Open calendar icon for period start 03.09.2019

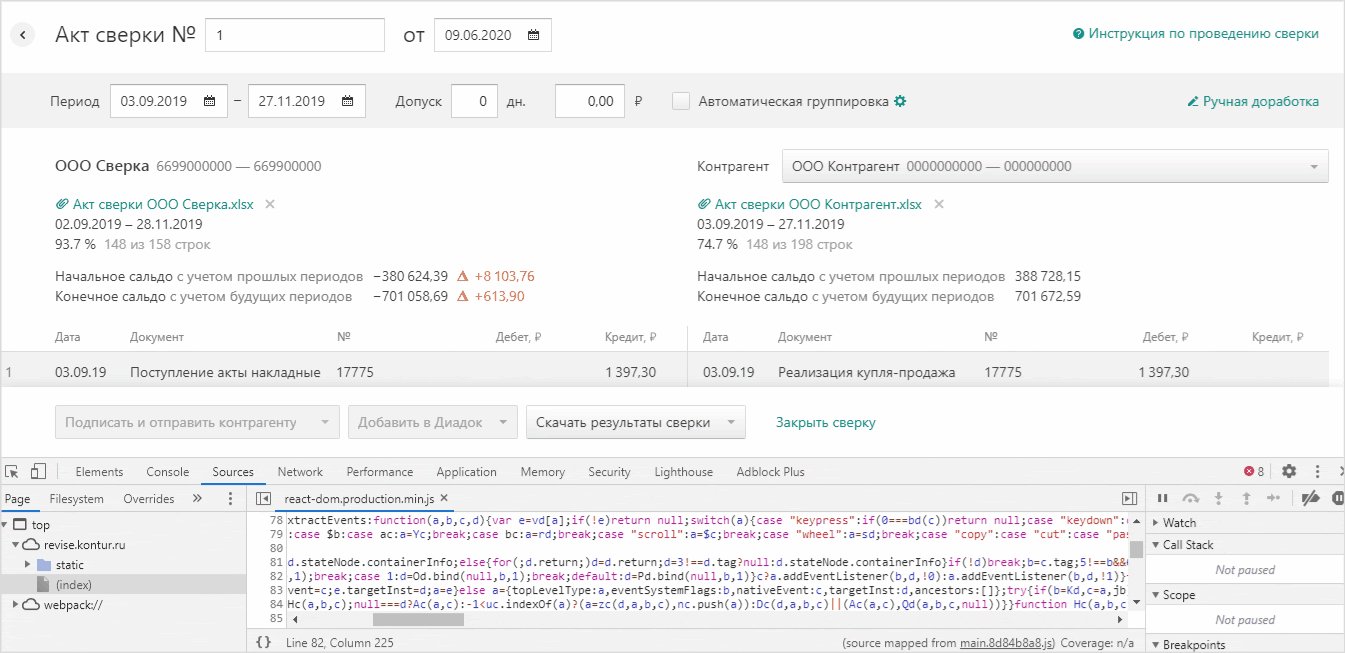pyautogui.click(x=209, y=101)
